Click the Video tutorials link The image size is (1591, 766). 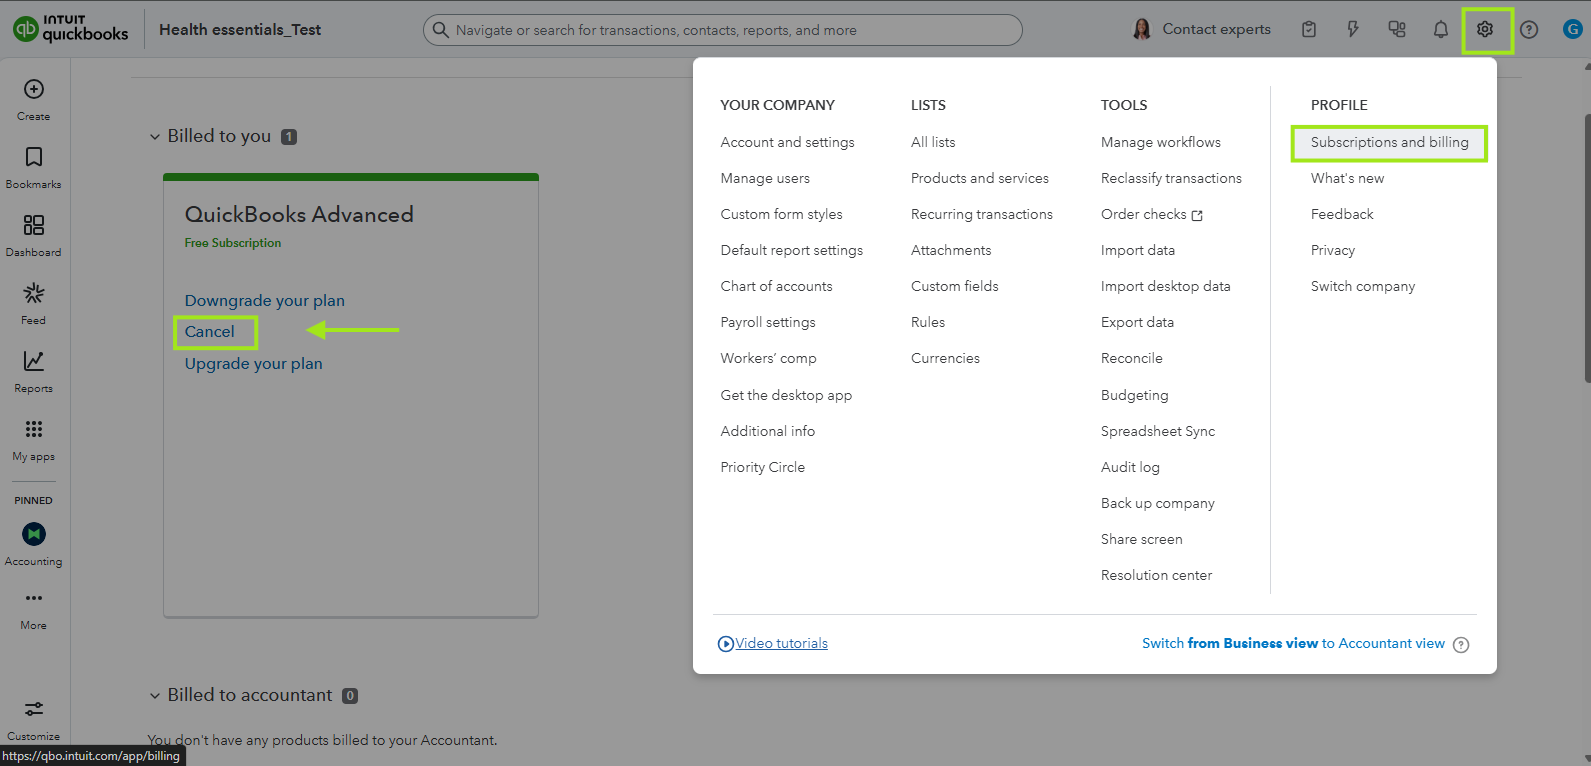[781, 644]
